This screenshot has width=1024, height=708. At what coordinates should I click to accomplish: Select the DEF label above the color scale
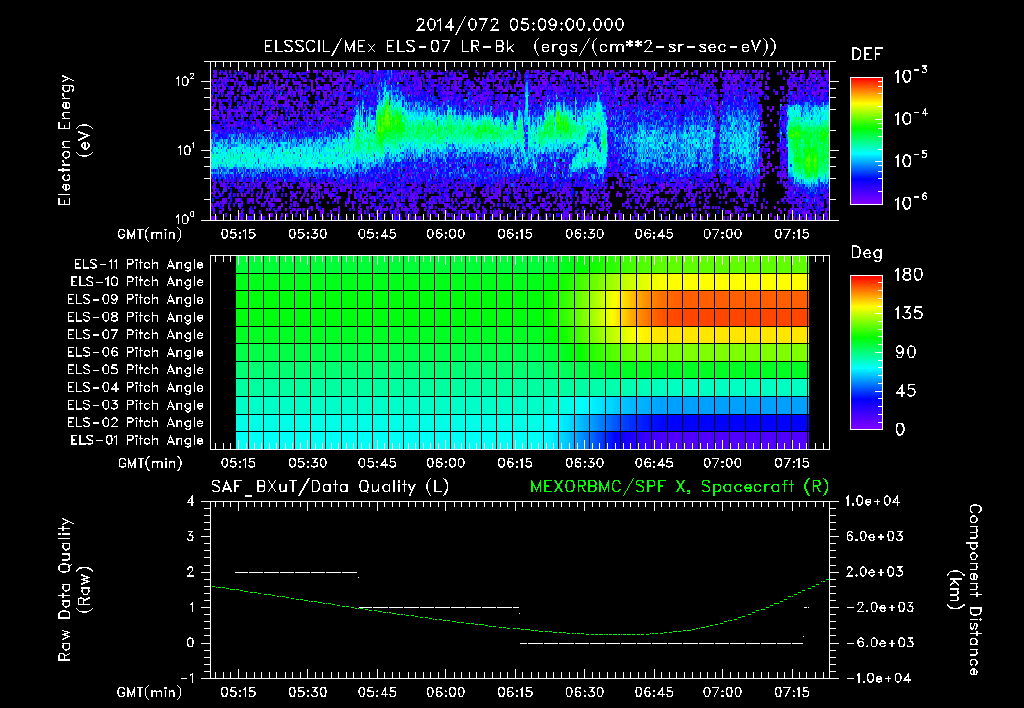[867, 55]
